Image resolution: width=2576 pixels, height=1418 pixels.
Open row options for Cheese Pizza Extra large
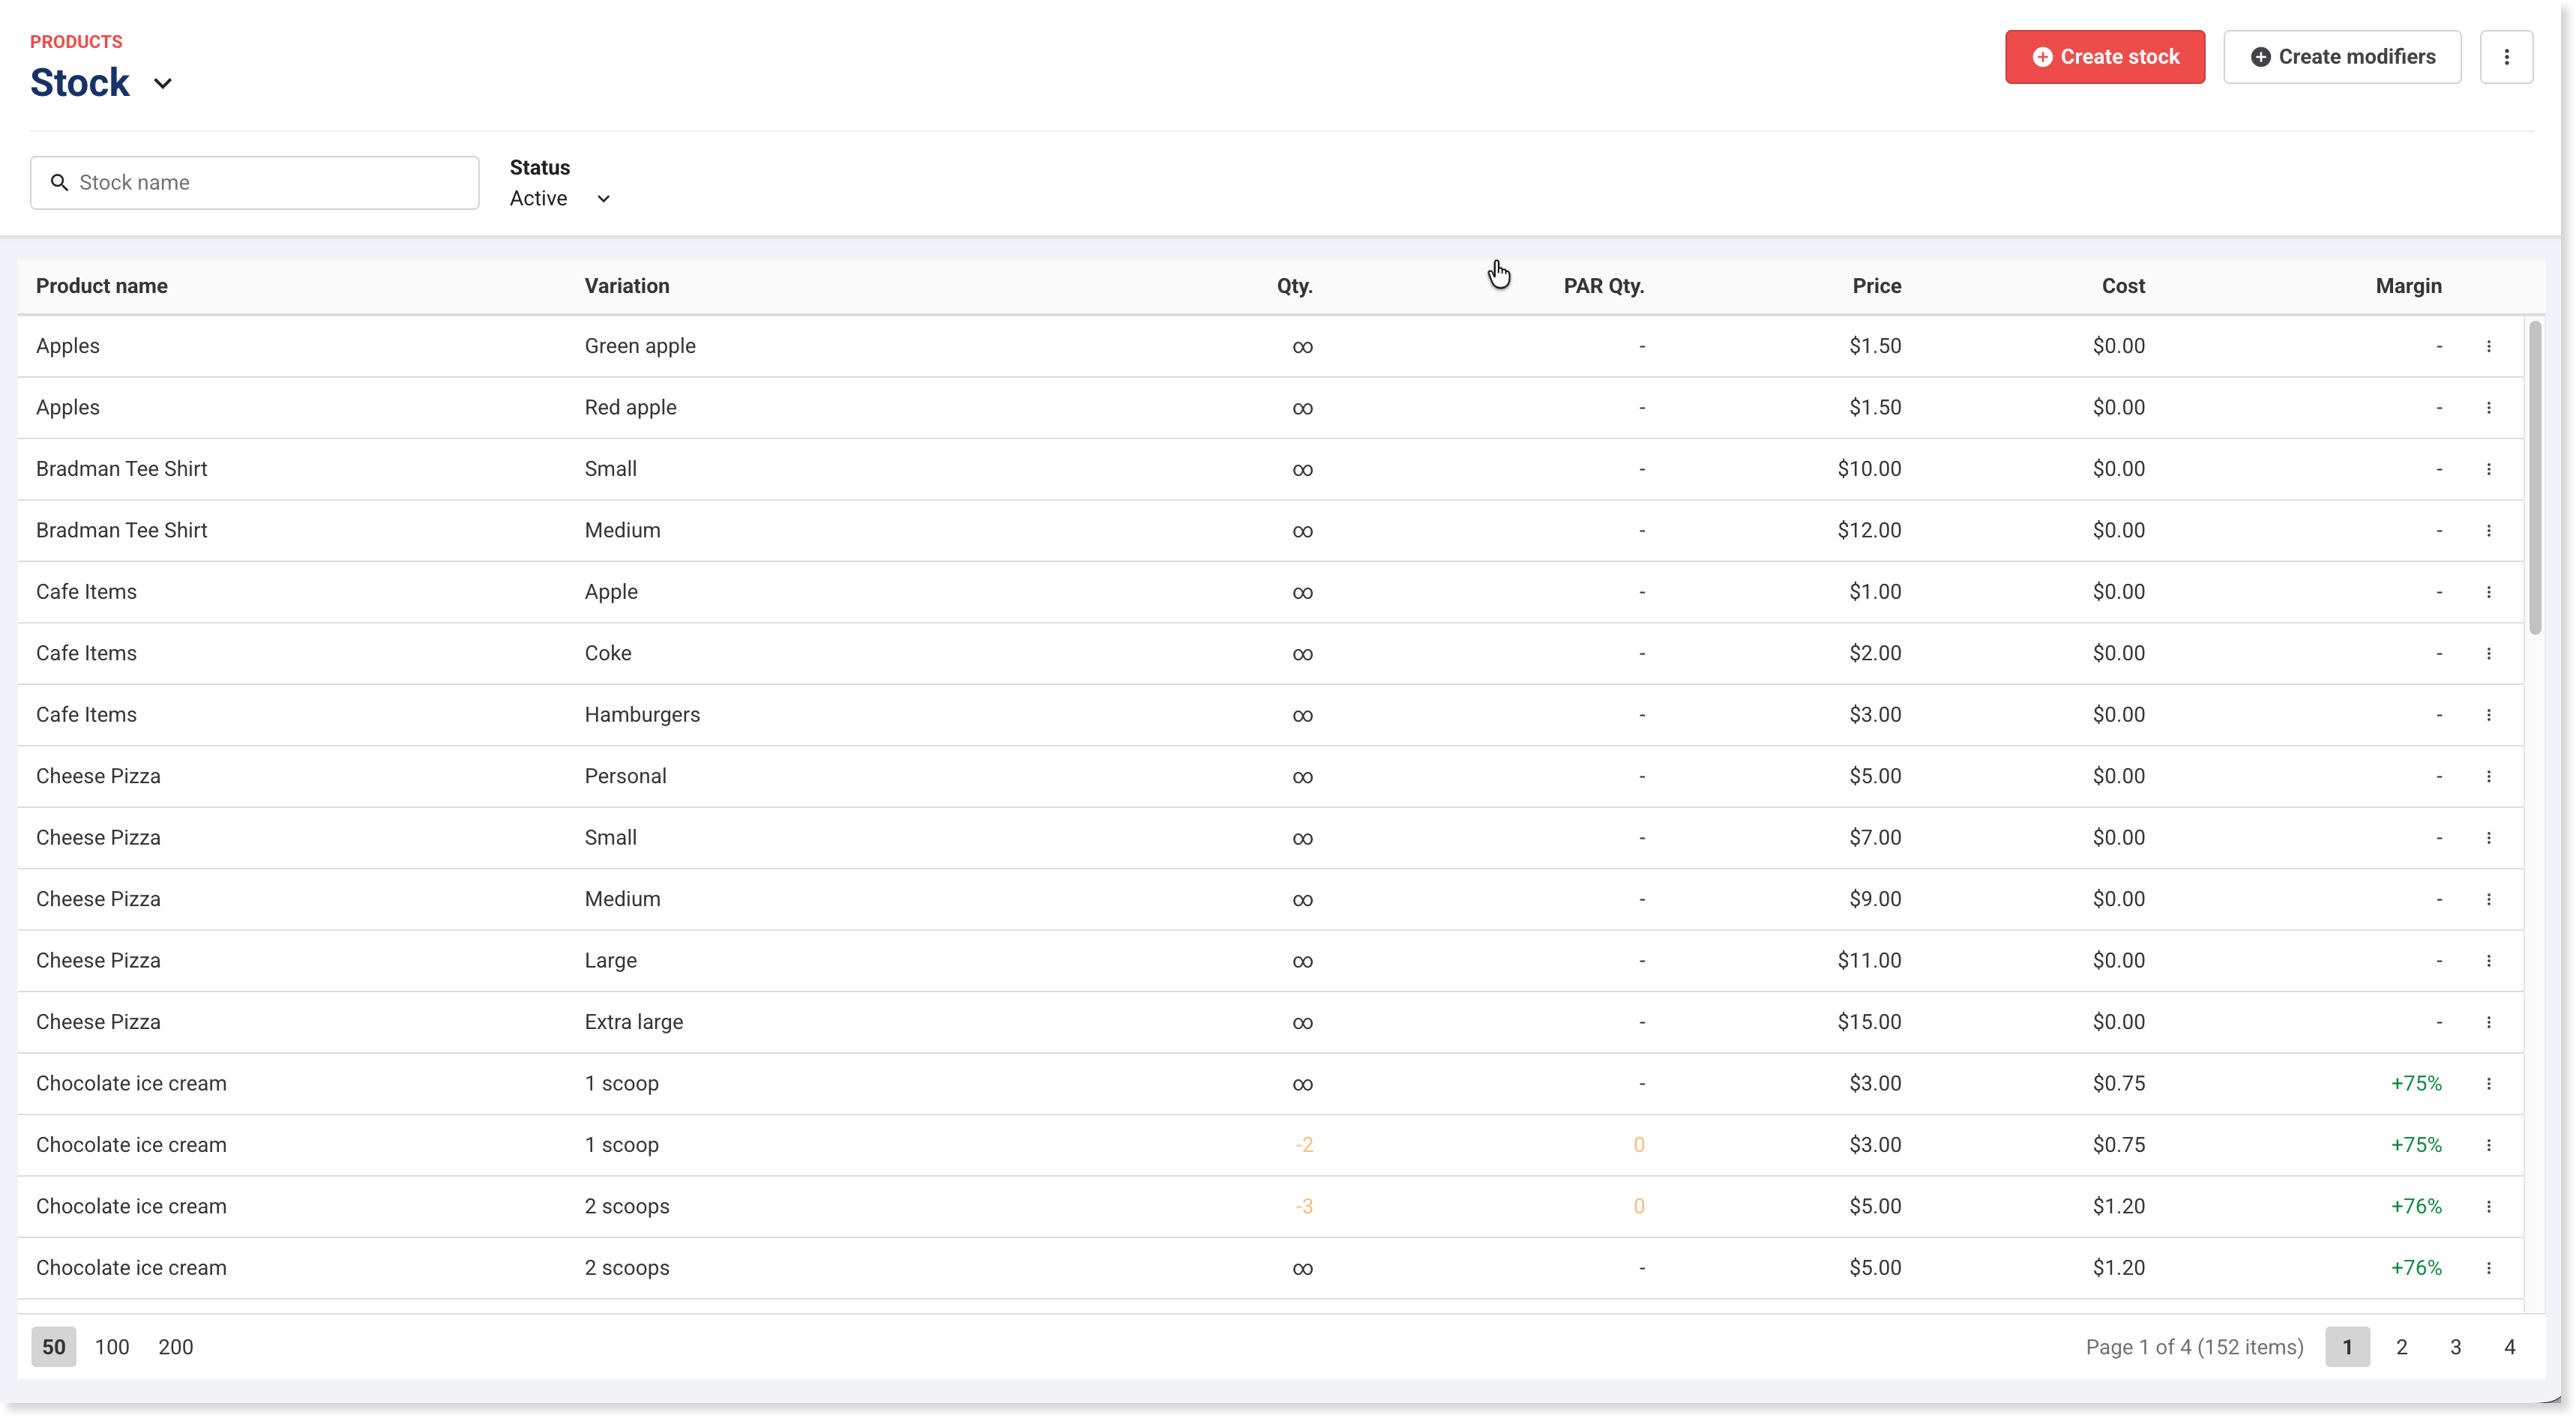[x=2488, y=1022]
